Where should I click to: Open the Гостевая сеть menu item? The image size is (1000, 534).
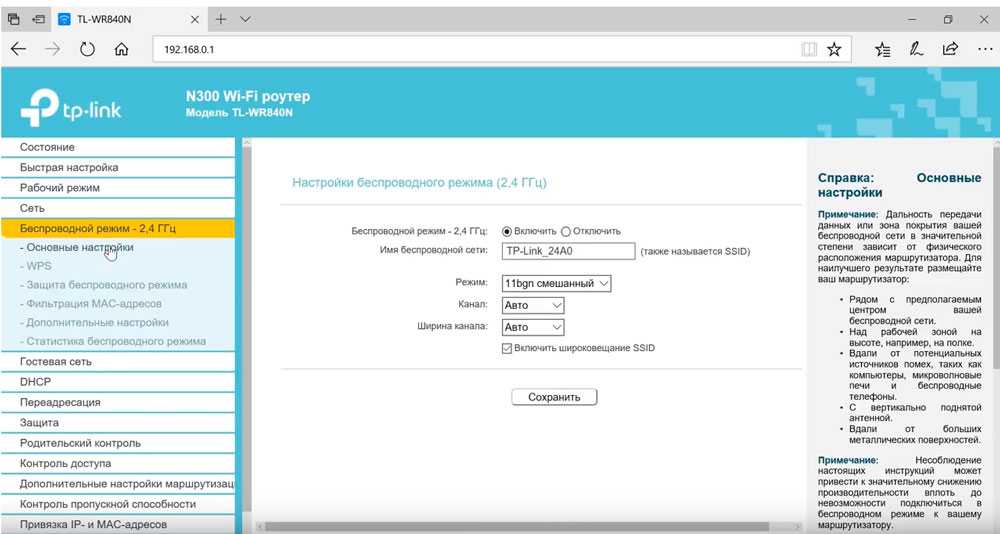[x=56, y=362]
